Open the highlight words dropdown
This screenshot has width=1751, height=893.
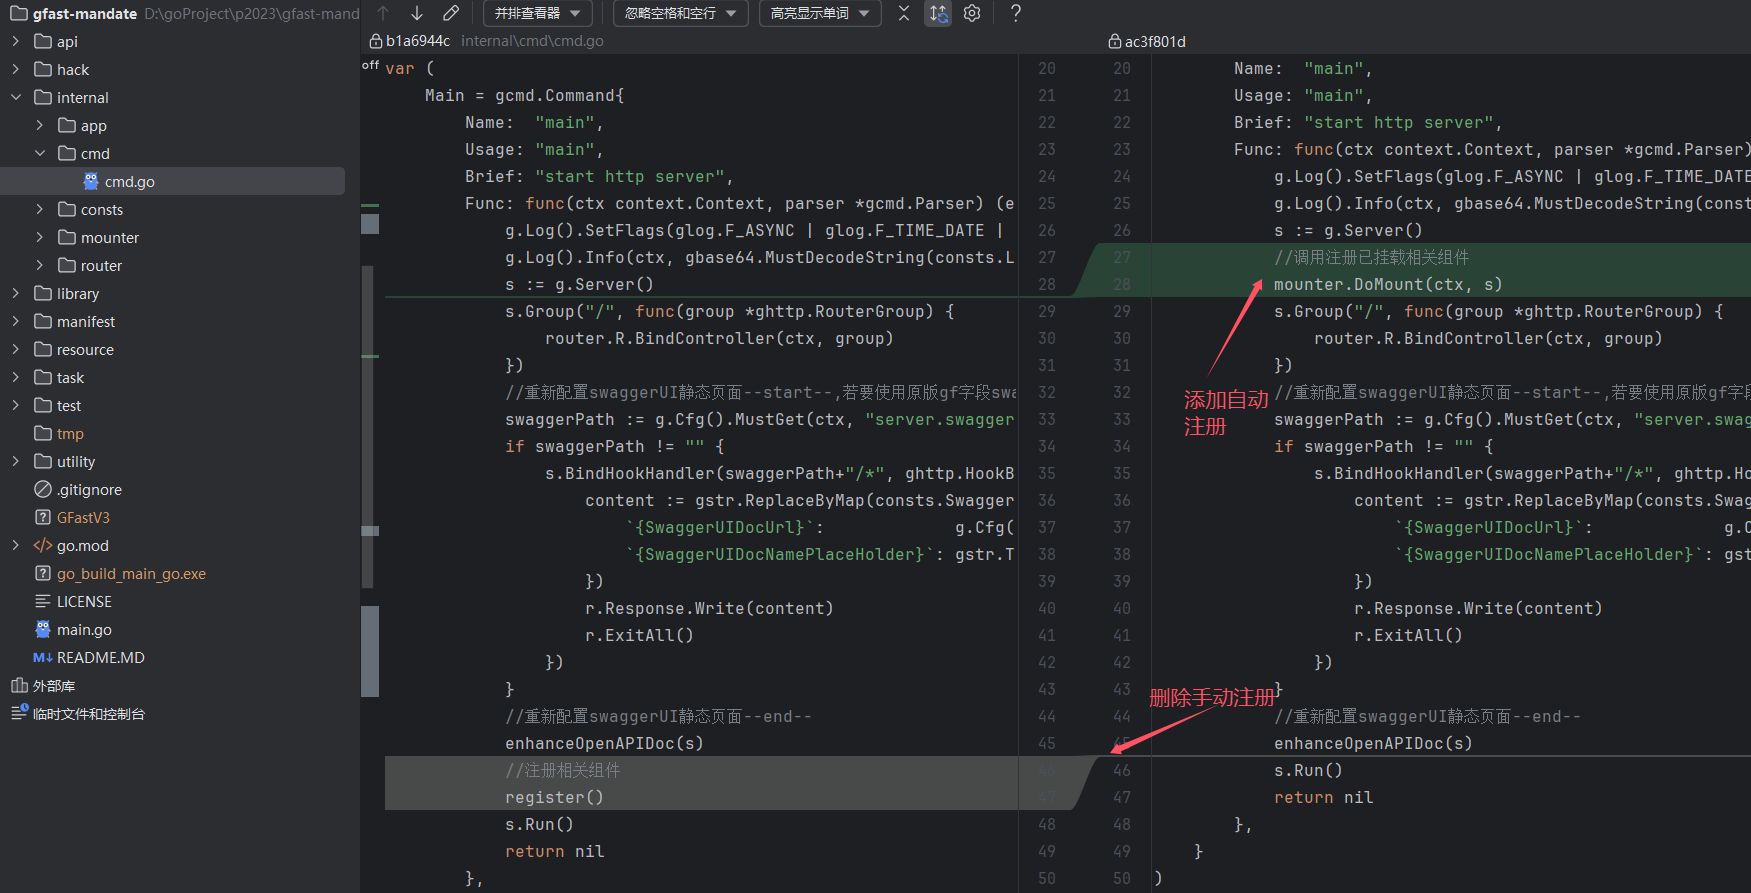point(819,13)
